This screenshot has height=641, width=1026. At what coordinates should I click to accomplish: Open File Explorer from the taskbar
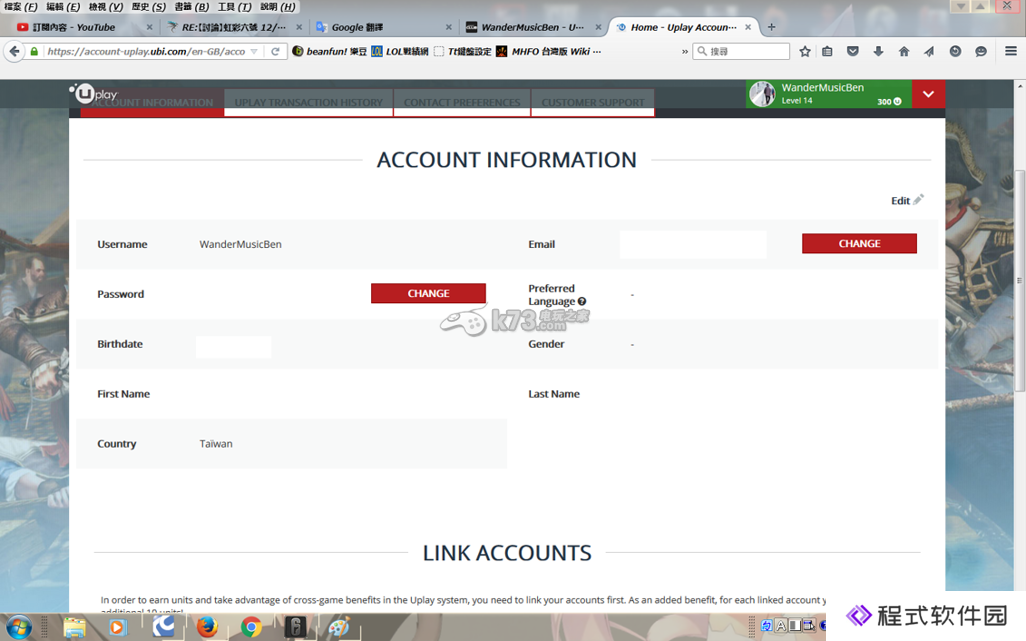pyautogui.click(x=75, y=628)
